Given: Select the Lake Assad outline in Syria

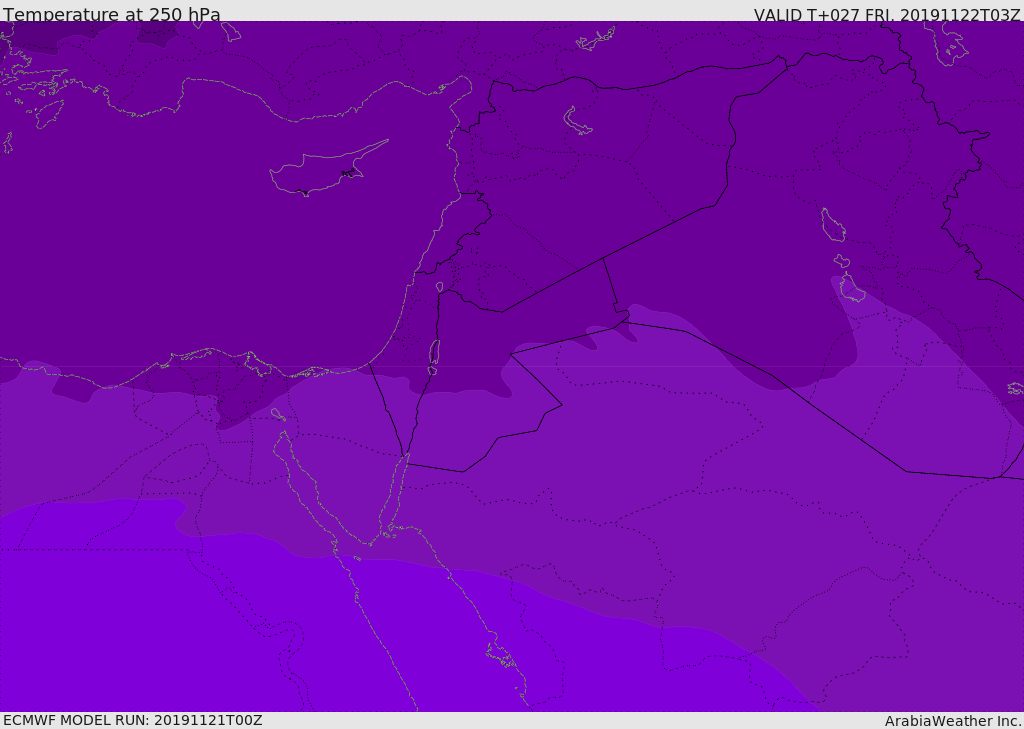Looking at the screenshot, I should click(578, 121).
